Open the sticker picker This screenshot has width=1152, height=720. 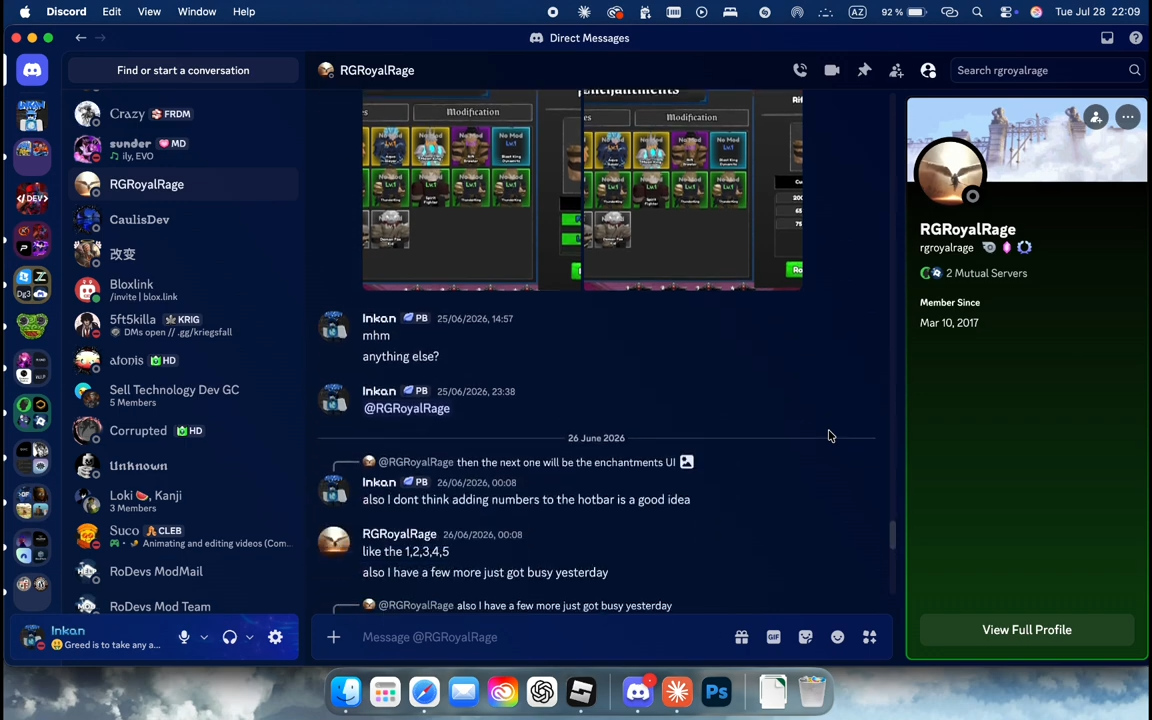pyautogui.click(x=805, y=637)
